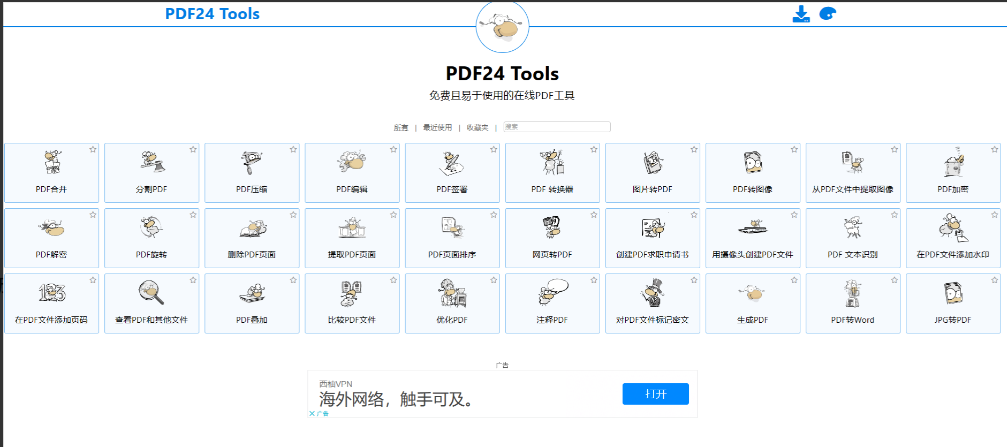The width and height of the screenshot is (1007, 447).
Task: Show all tools via 所有 filter
Action: click(401, 127)
